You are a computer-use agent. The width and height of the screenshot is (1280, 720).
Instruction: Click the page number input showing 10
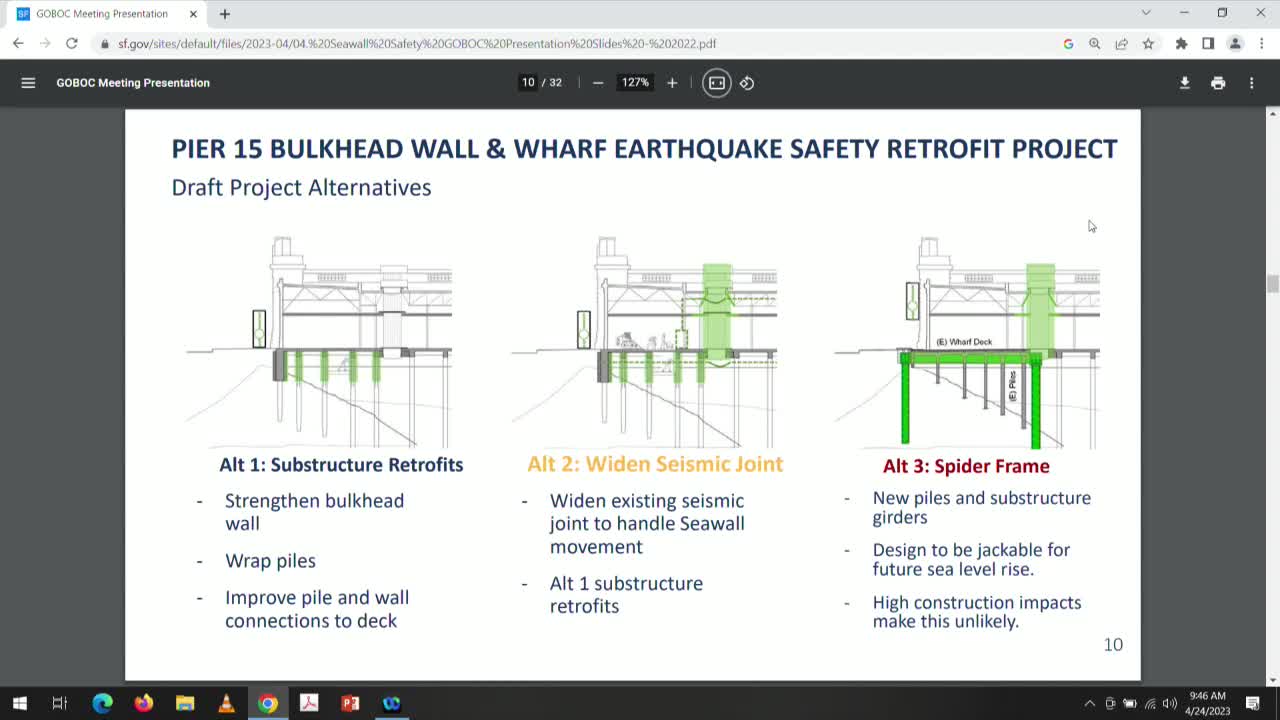pos(527,83)
